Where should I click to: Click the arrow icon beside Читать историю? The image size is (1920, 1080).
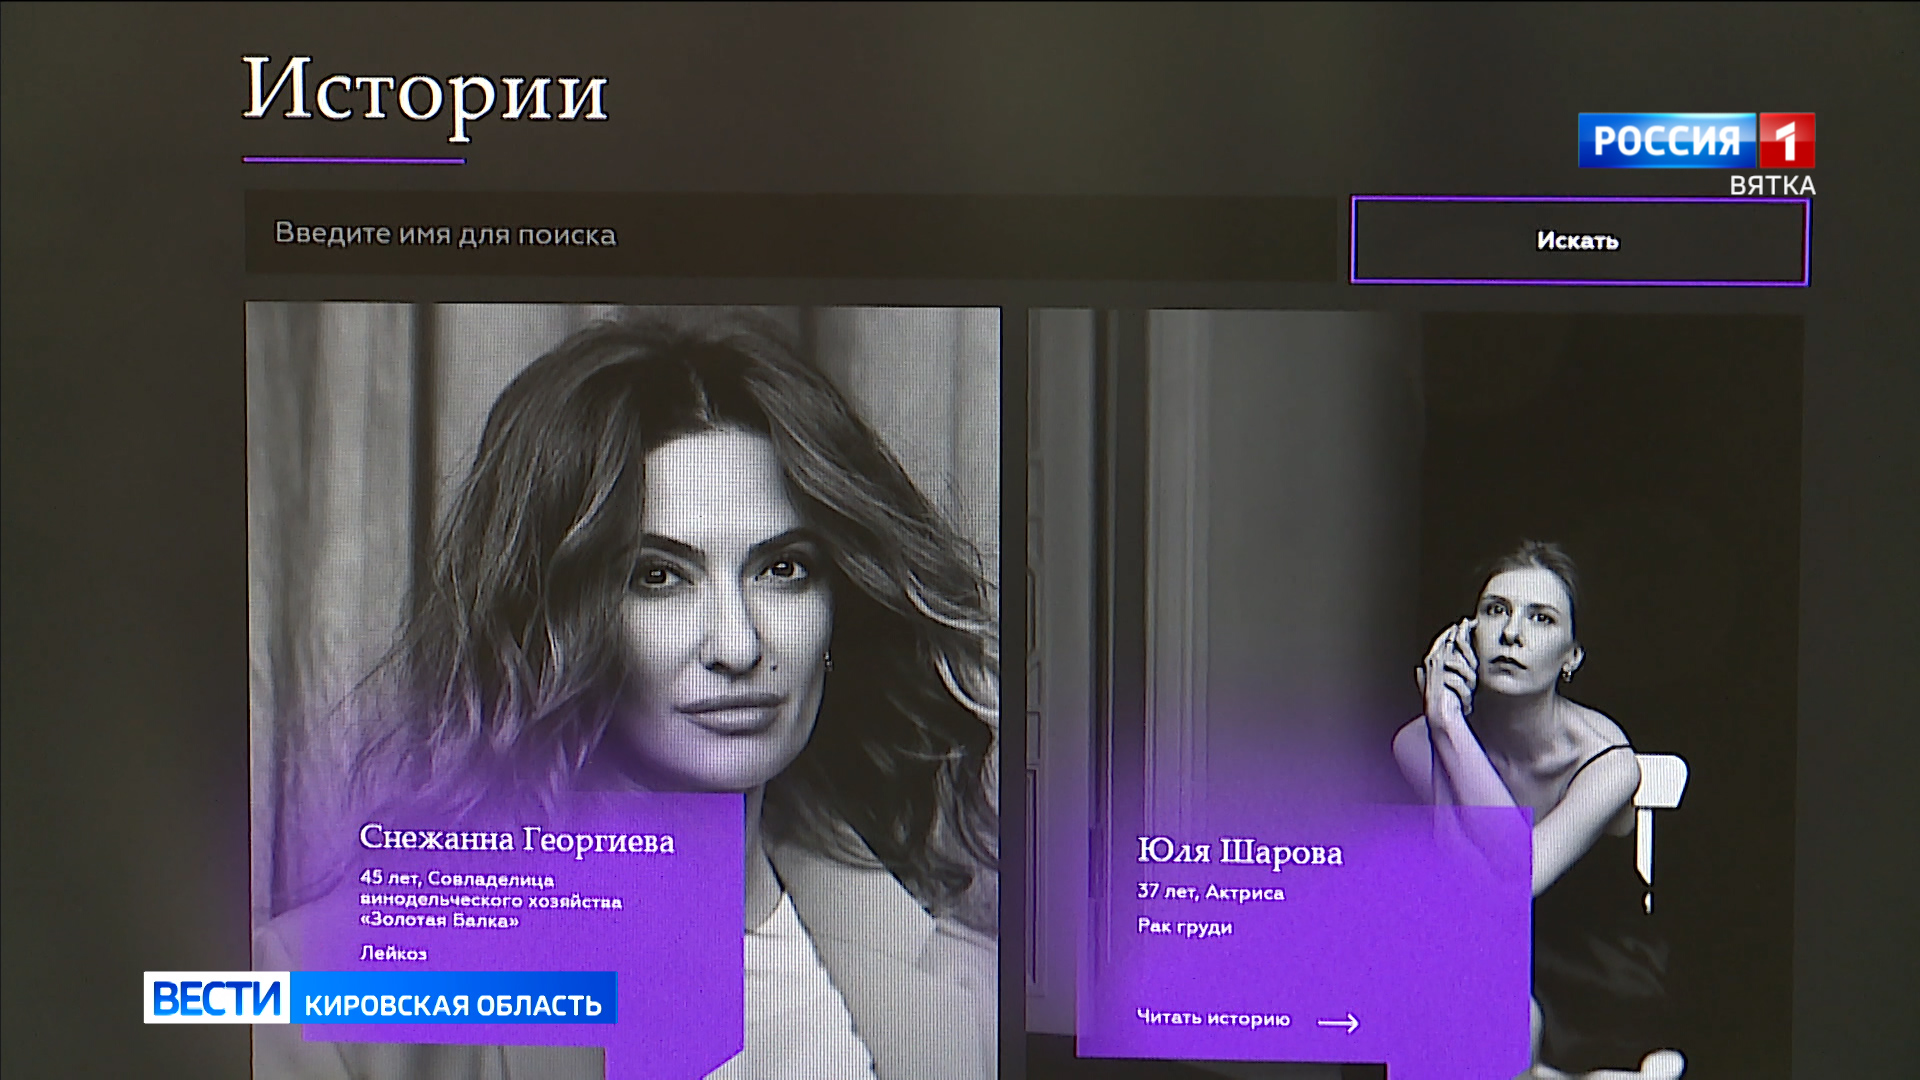[x=1338, y=1022]
